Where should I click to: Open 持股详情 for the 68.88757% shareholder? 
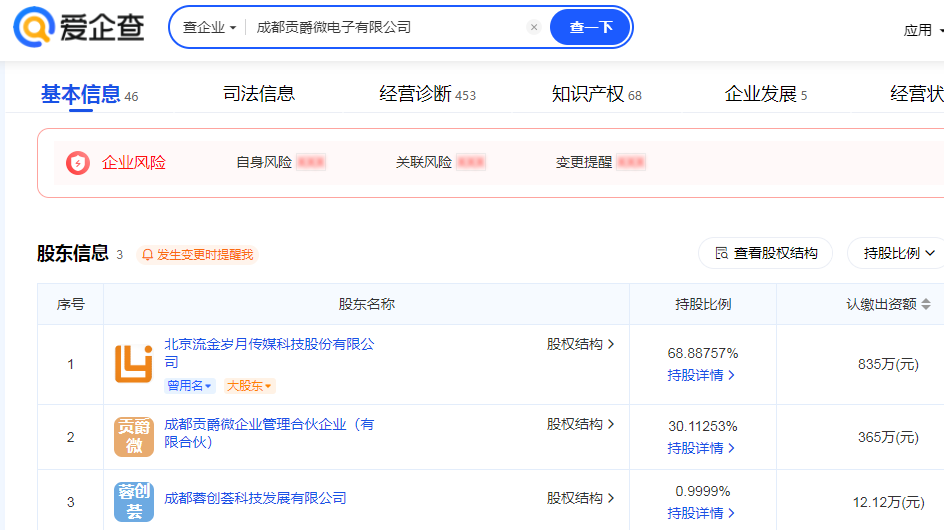[701, 375]
